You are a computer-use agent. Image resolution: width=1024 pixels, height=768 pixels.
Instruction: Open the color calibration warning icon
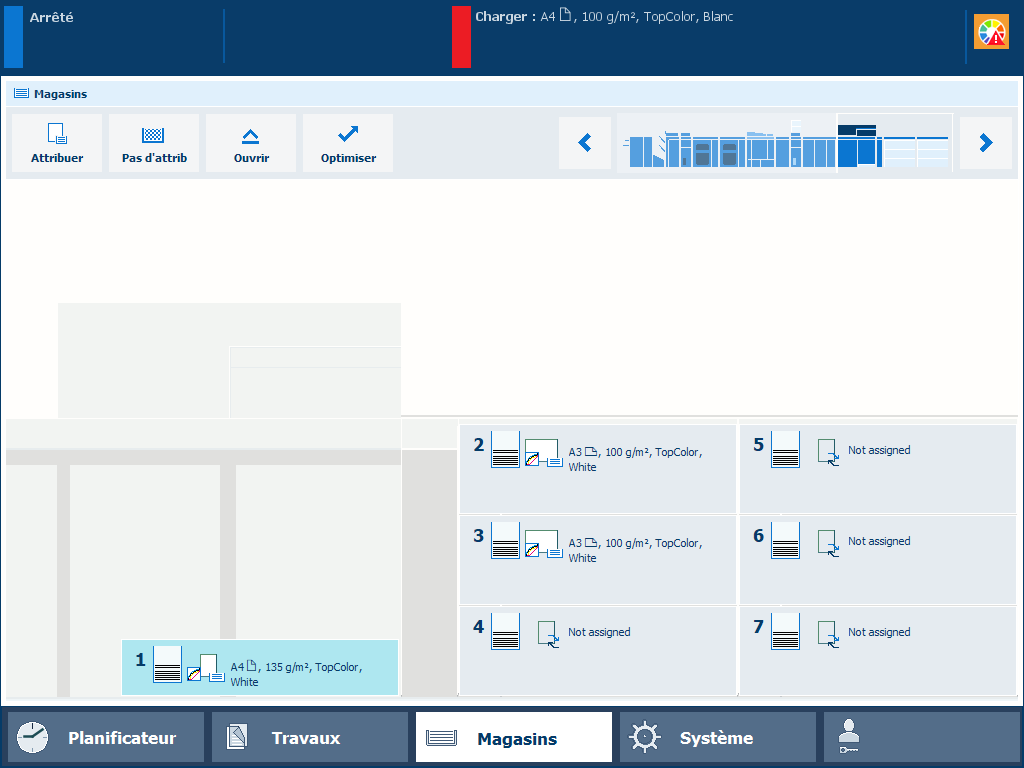tap(991, 33)
